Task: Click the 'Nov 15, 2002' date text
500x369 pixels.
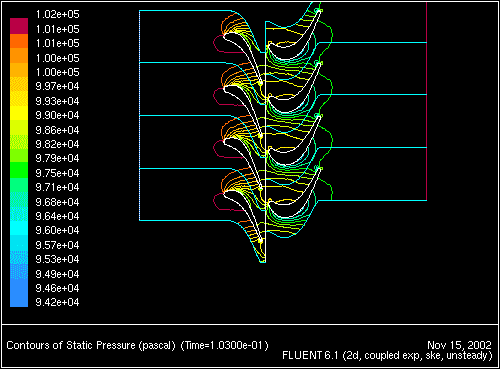Action: 459,345
